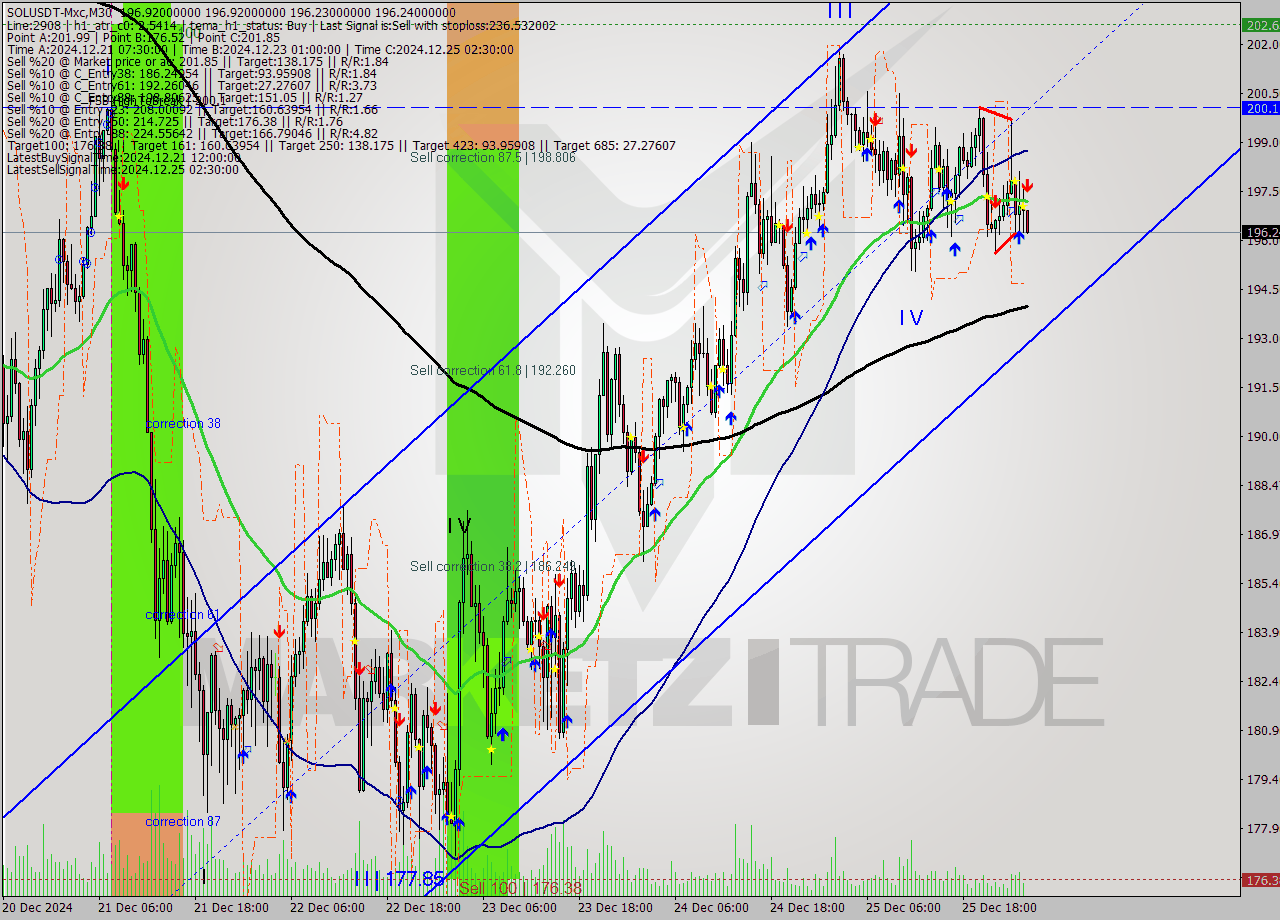Click the 24 Dec 18:00 time label

tap(807, 908)
